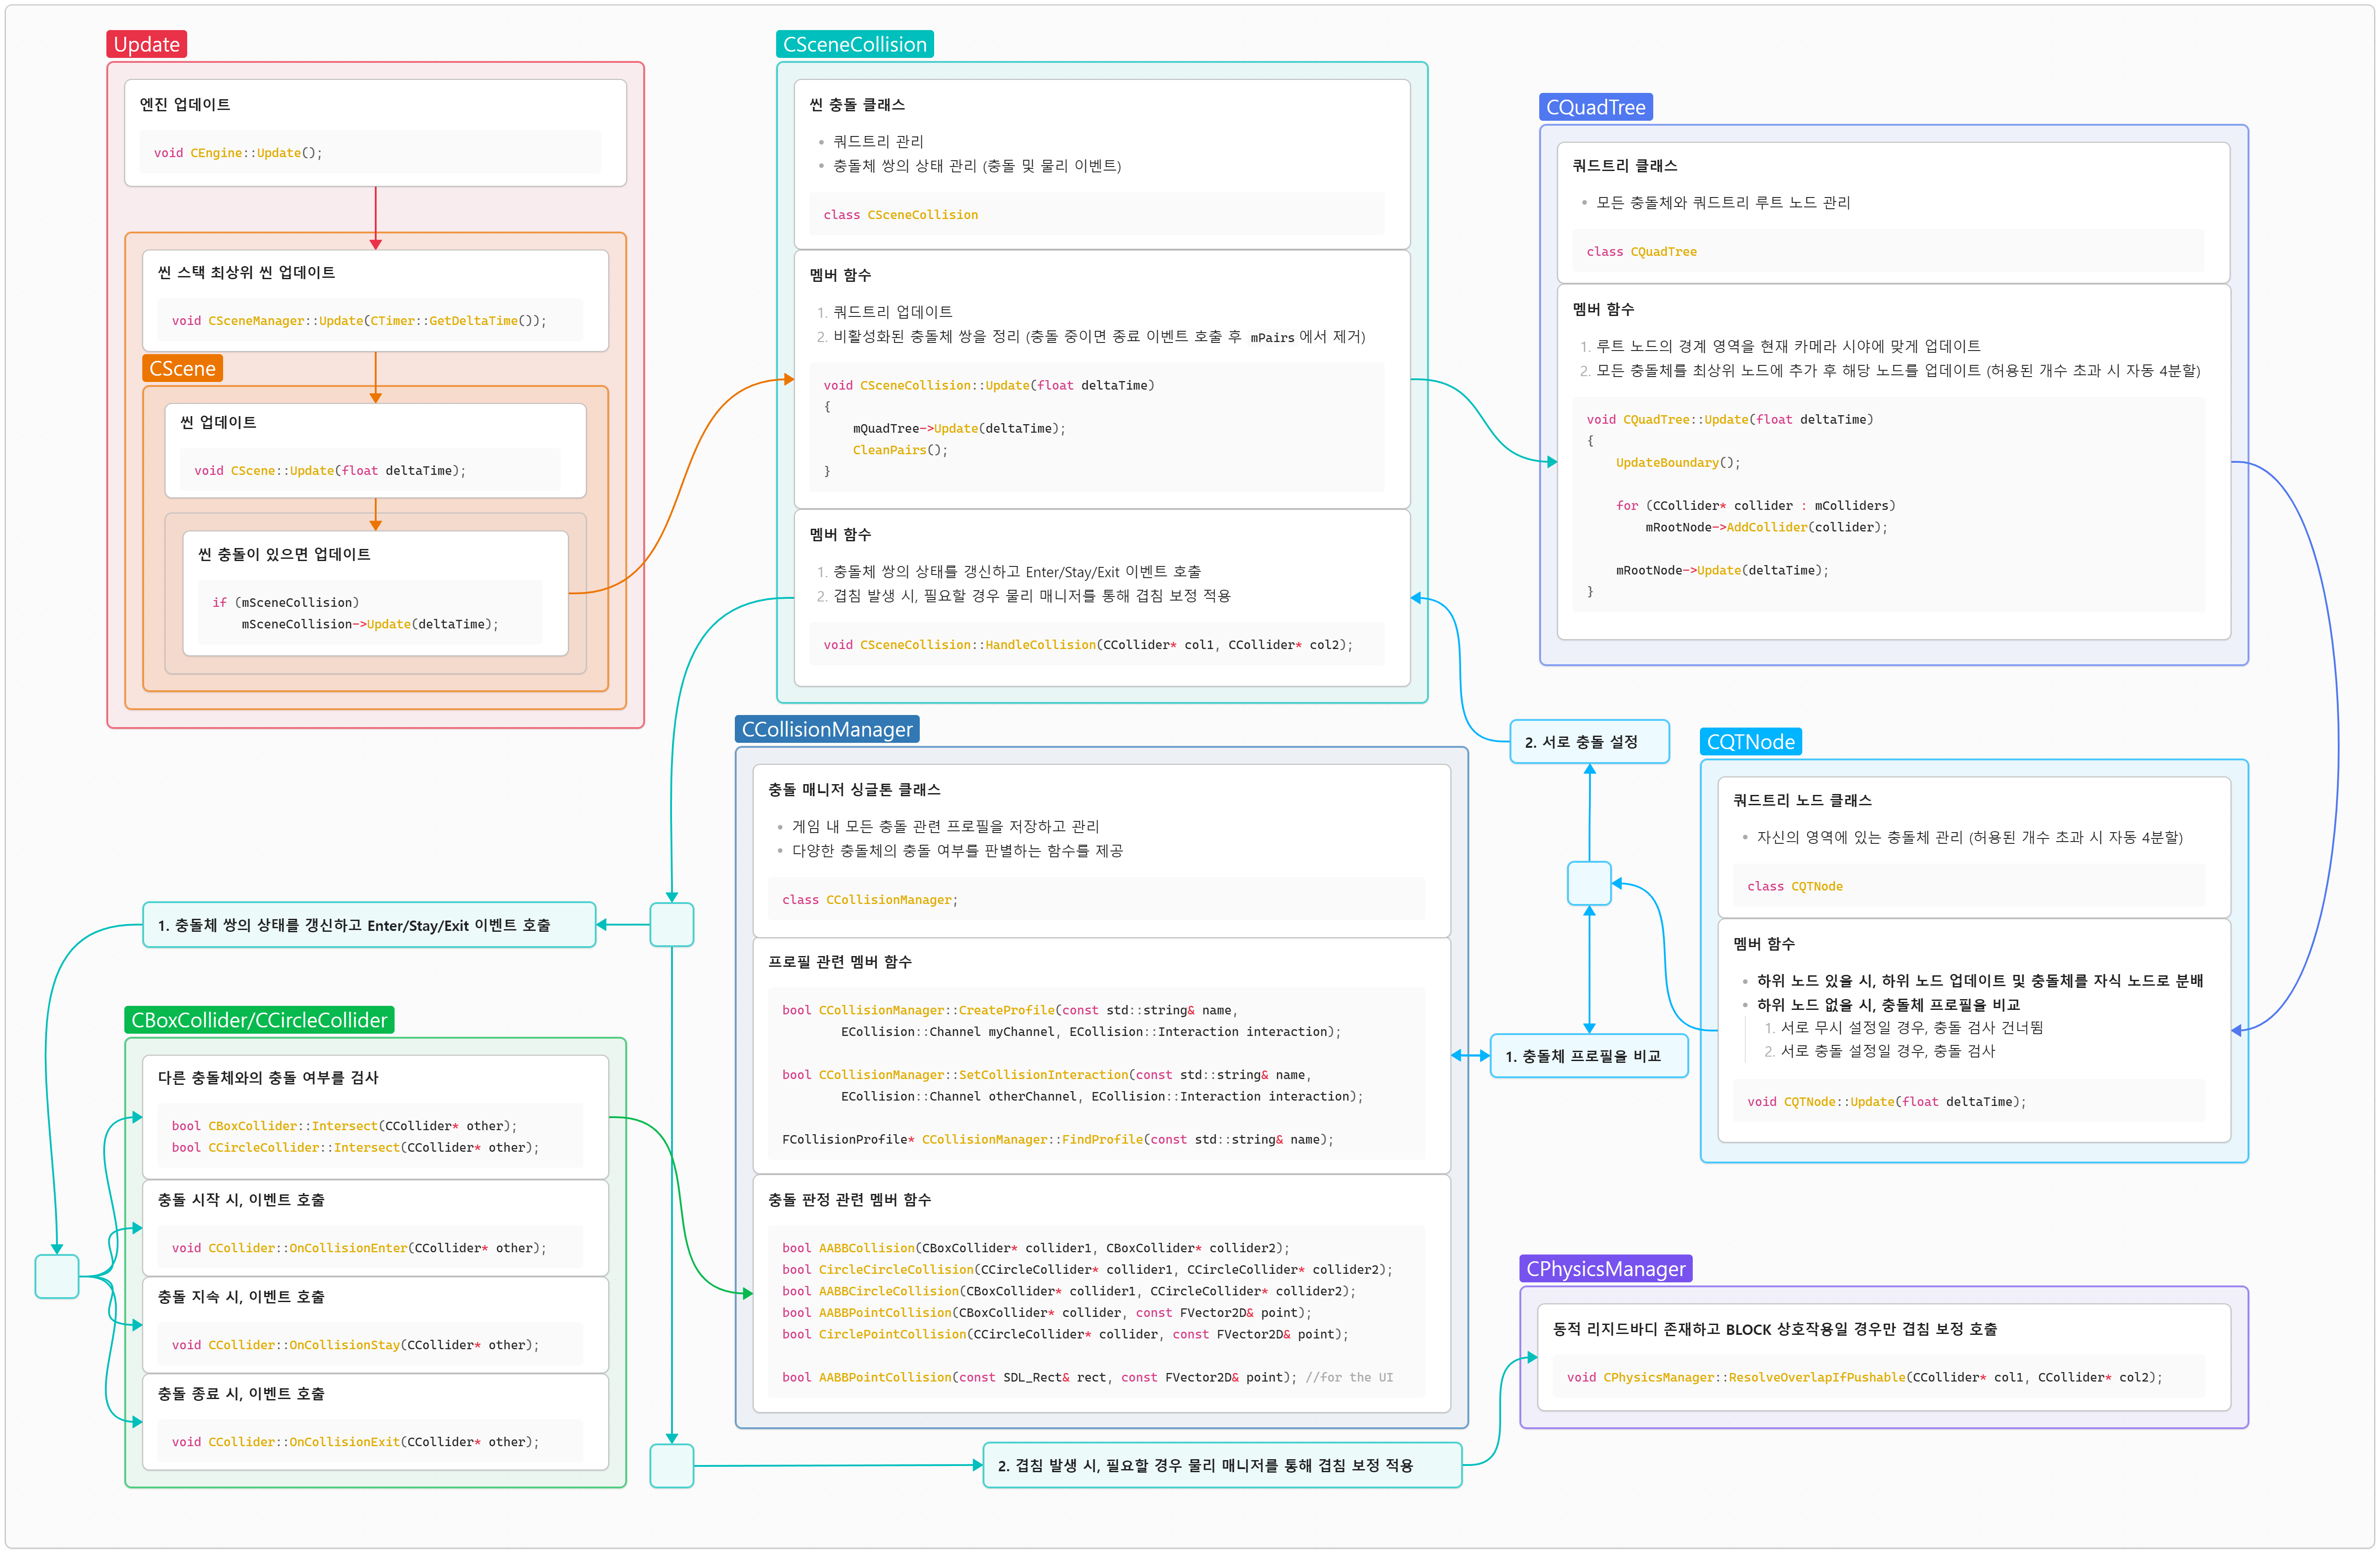This screenshot has width=2380, height=1553.
Task: Click empty junction node left of collider group
Action: 57,1276
